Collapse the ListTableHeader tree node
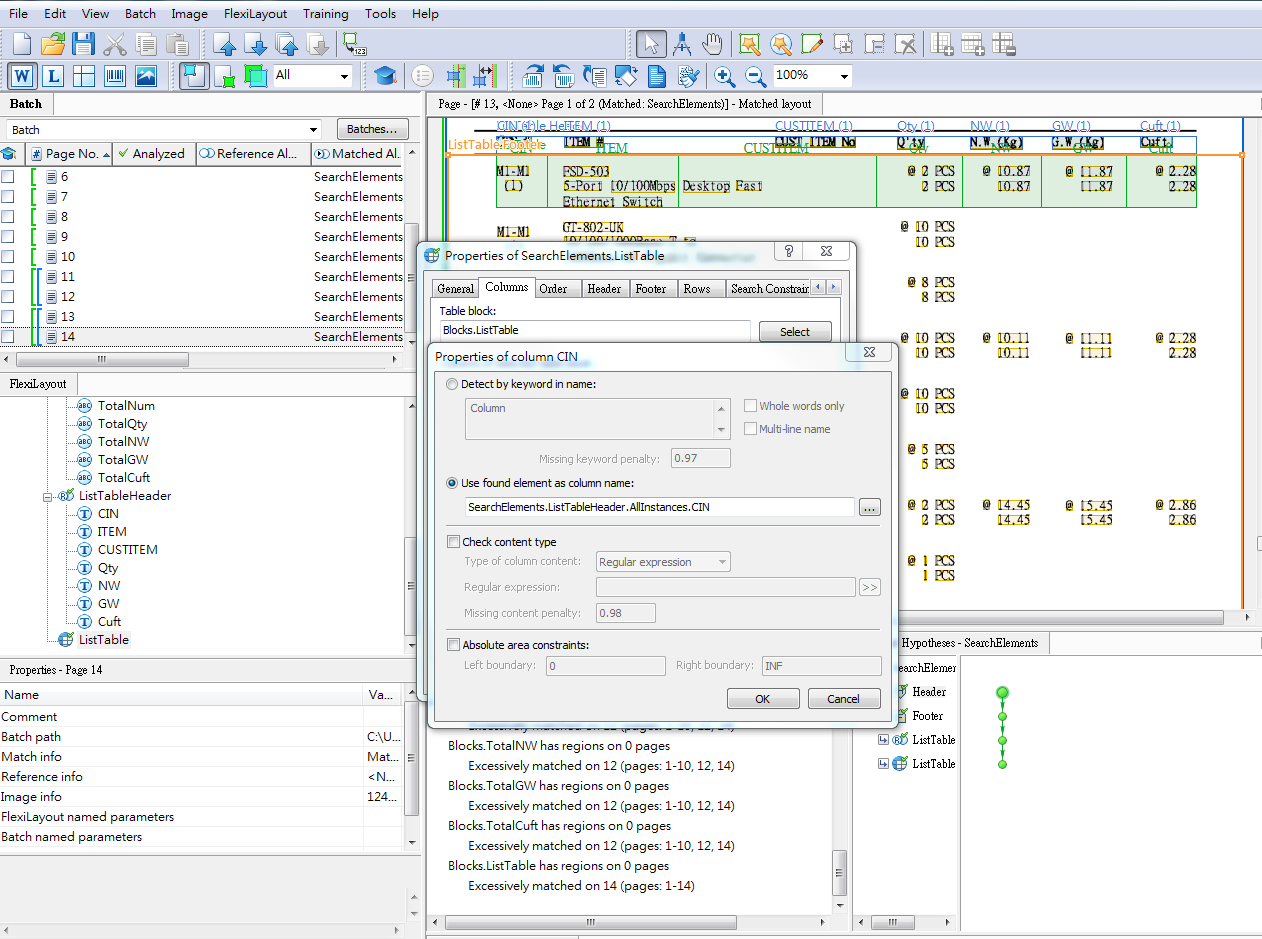 click(47, 495)
